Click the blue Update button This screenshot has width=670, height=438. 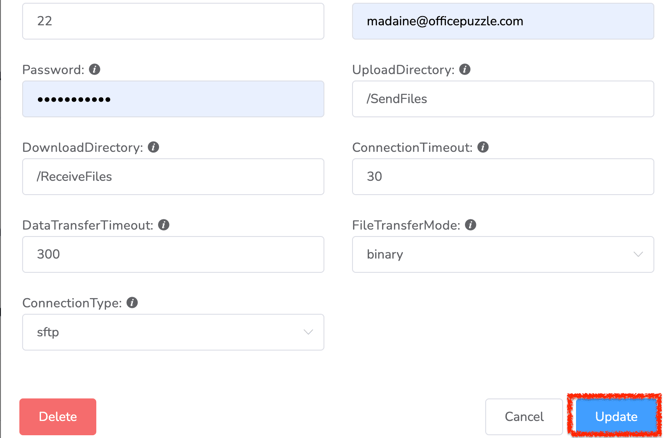click(616, 417)
